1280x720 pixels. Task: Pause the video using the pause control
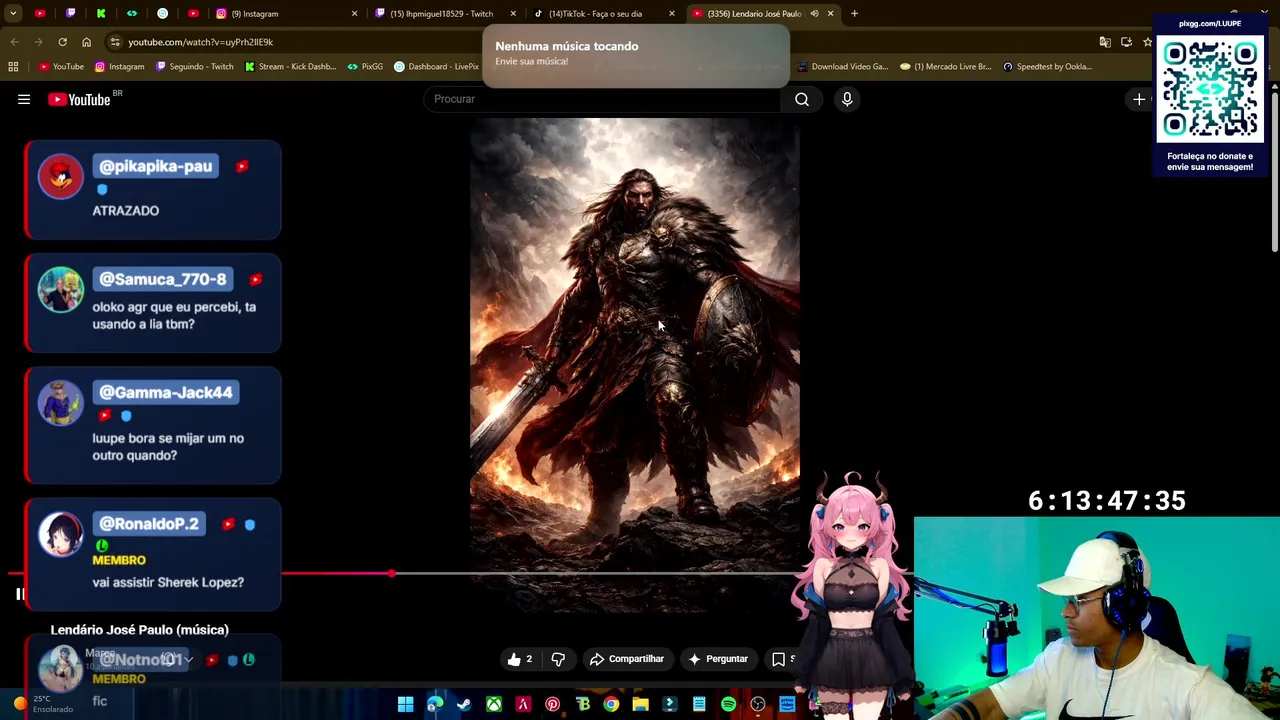[19, 594]
